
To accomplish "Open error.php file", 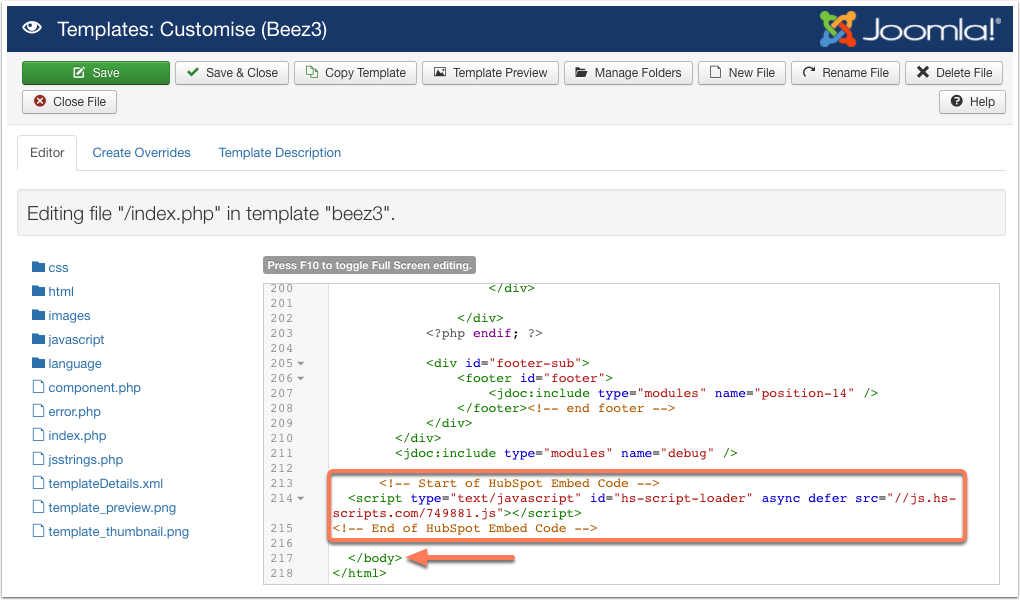I will pyautogui.click(x=74, y=412).
